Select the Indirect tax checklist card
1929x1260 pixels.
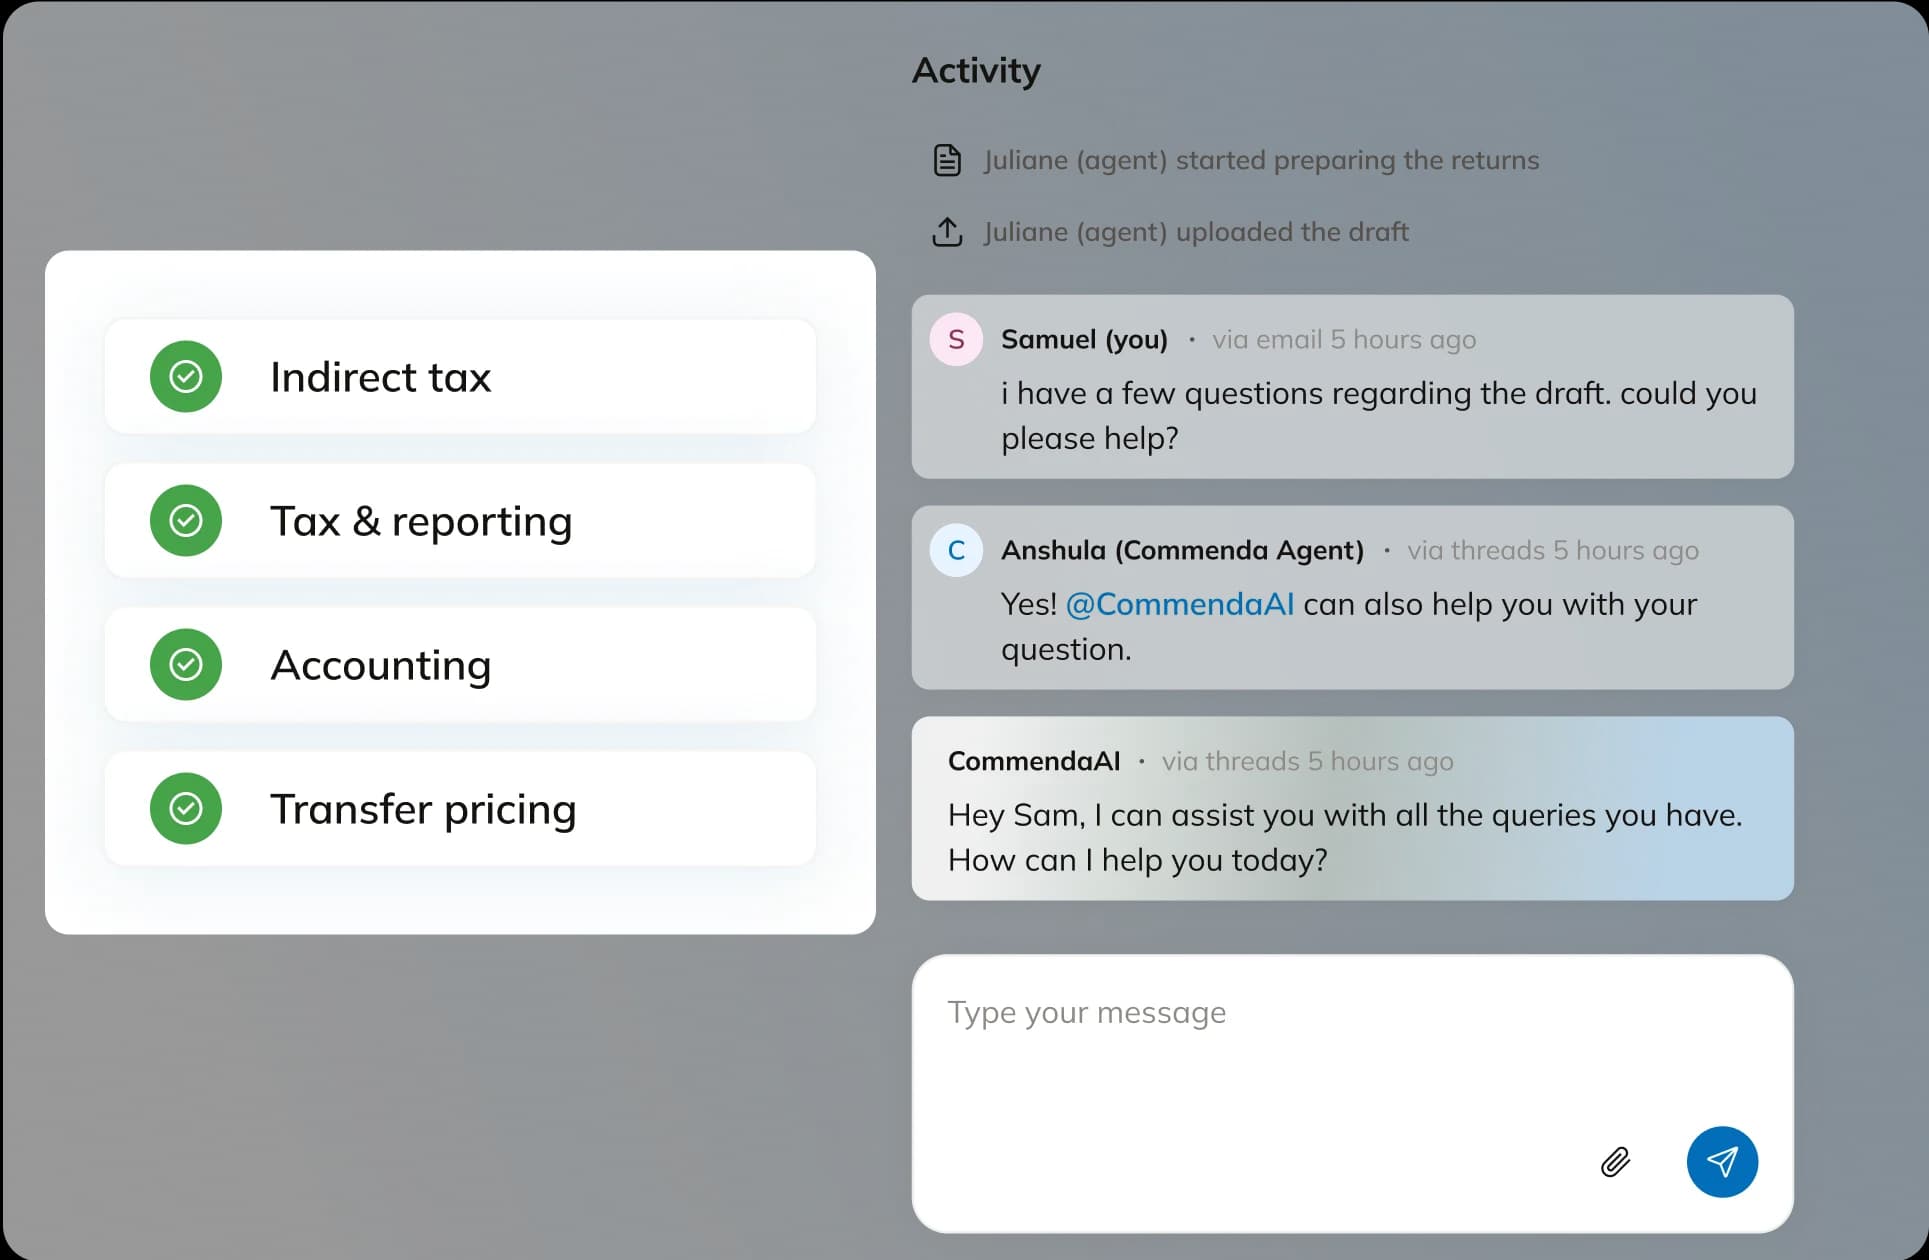click(460, 377)
